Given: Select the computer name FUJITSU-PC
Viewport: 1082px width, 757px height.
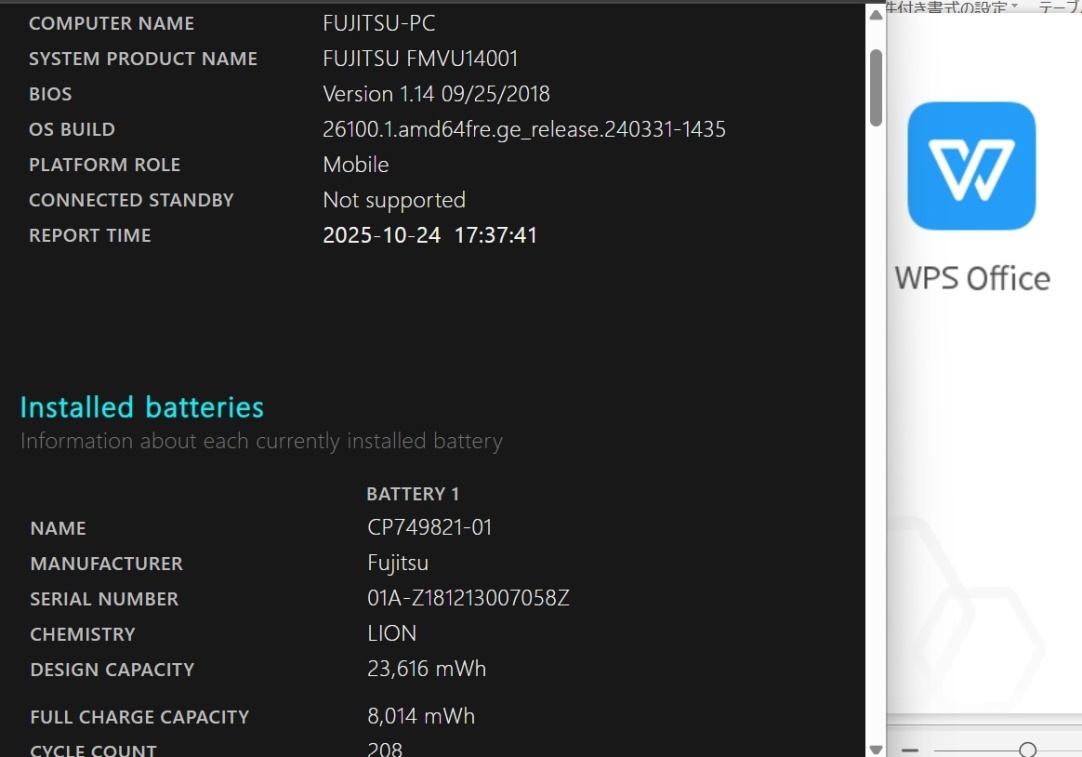Looking at the screenshot, I should [x=379, y=23].
